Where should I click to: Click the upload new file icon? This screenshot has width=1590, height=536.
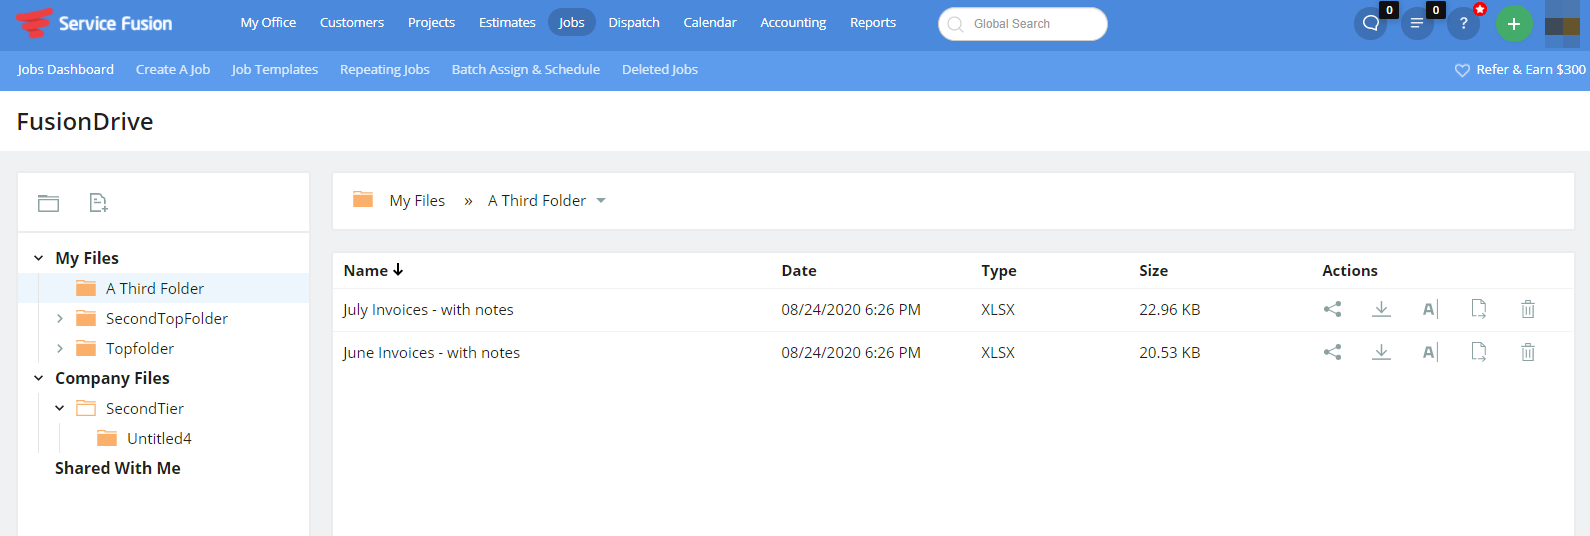pos(98,203)
